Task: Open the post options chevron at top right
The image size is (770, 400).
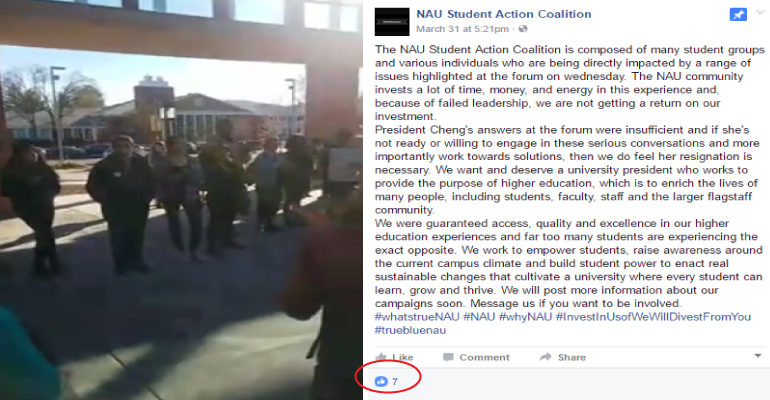Action: 760,12
